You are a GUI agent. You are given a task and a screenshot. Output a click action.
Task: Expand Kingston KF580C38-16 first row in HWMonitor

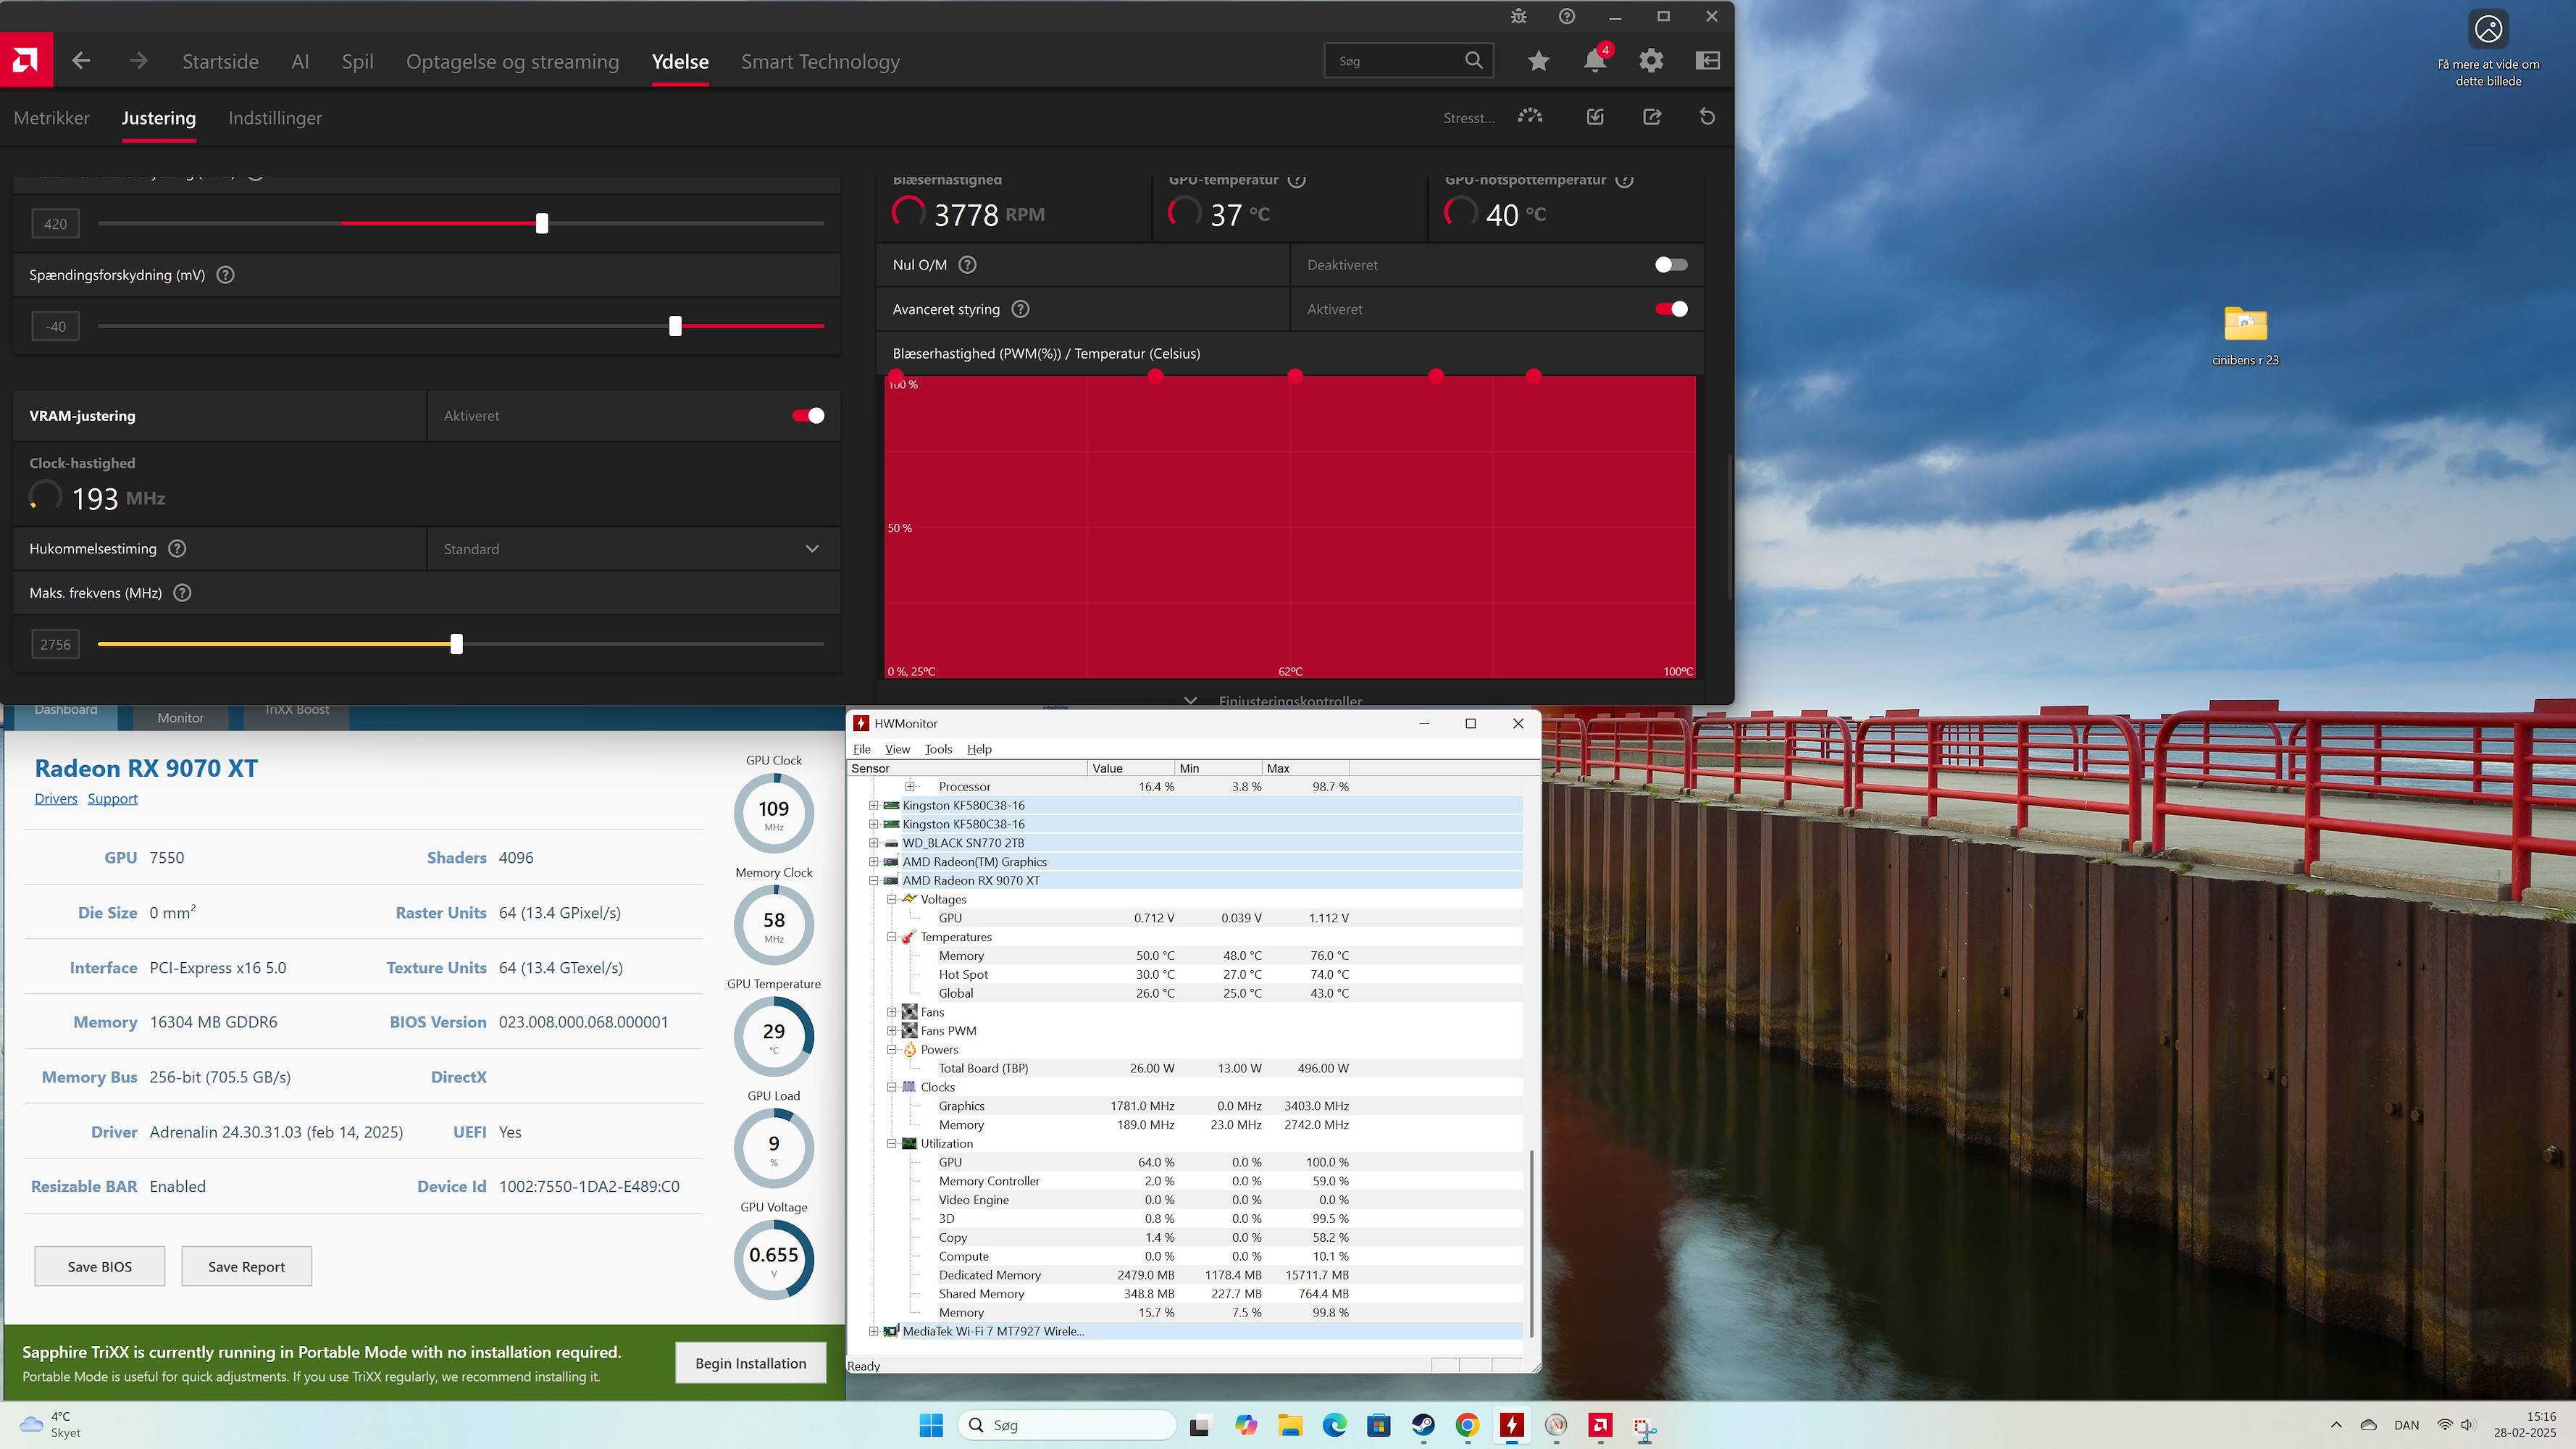[873, 805]
